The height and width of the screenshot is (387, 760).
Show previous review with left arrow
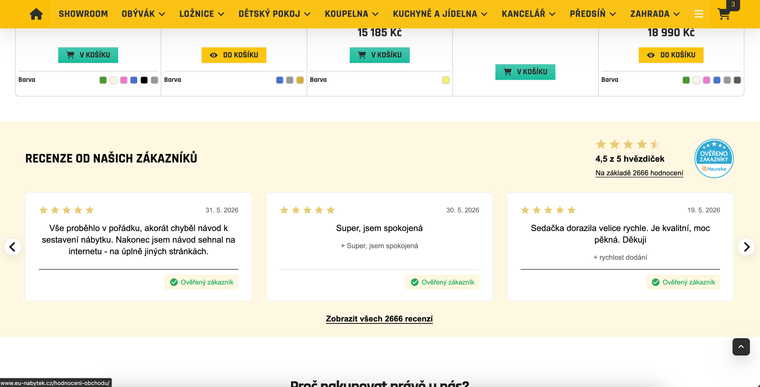[x=13, y=247]
